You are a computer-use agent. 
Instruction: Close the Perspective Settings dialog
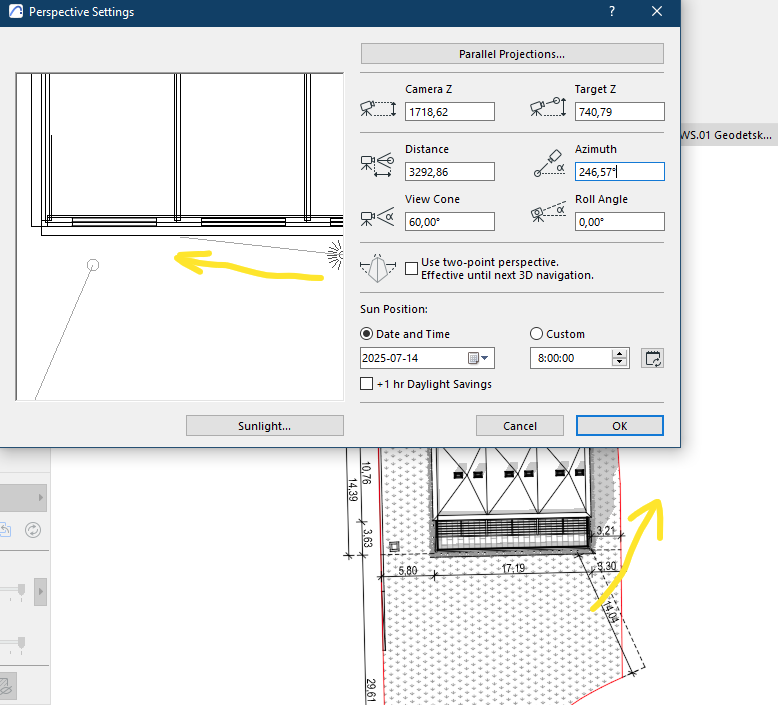pyautogui.click(x=657, y=11)
